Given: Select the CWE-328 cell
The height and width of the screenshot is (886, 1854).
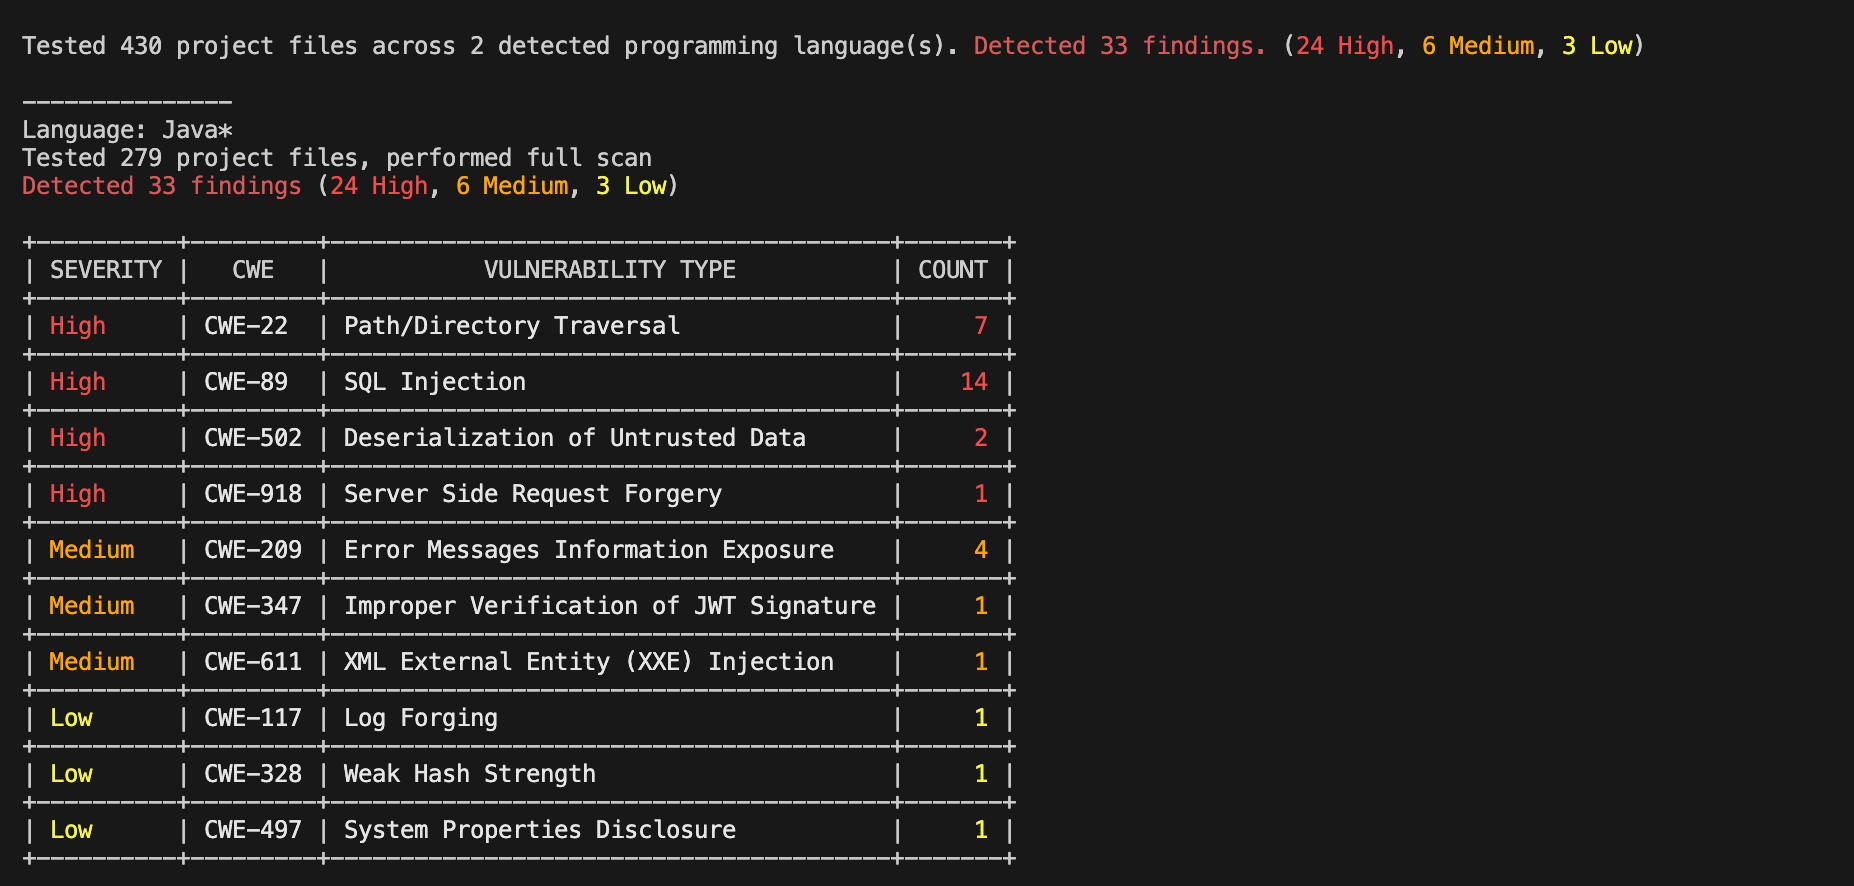Looking at the screenshot, I should click(252, 774).
